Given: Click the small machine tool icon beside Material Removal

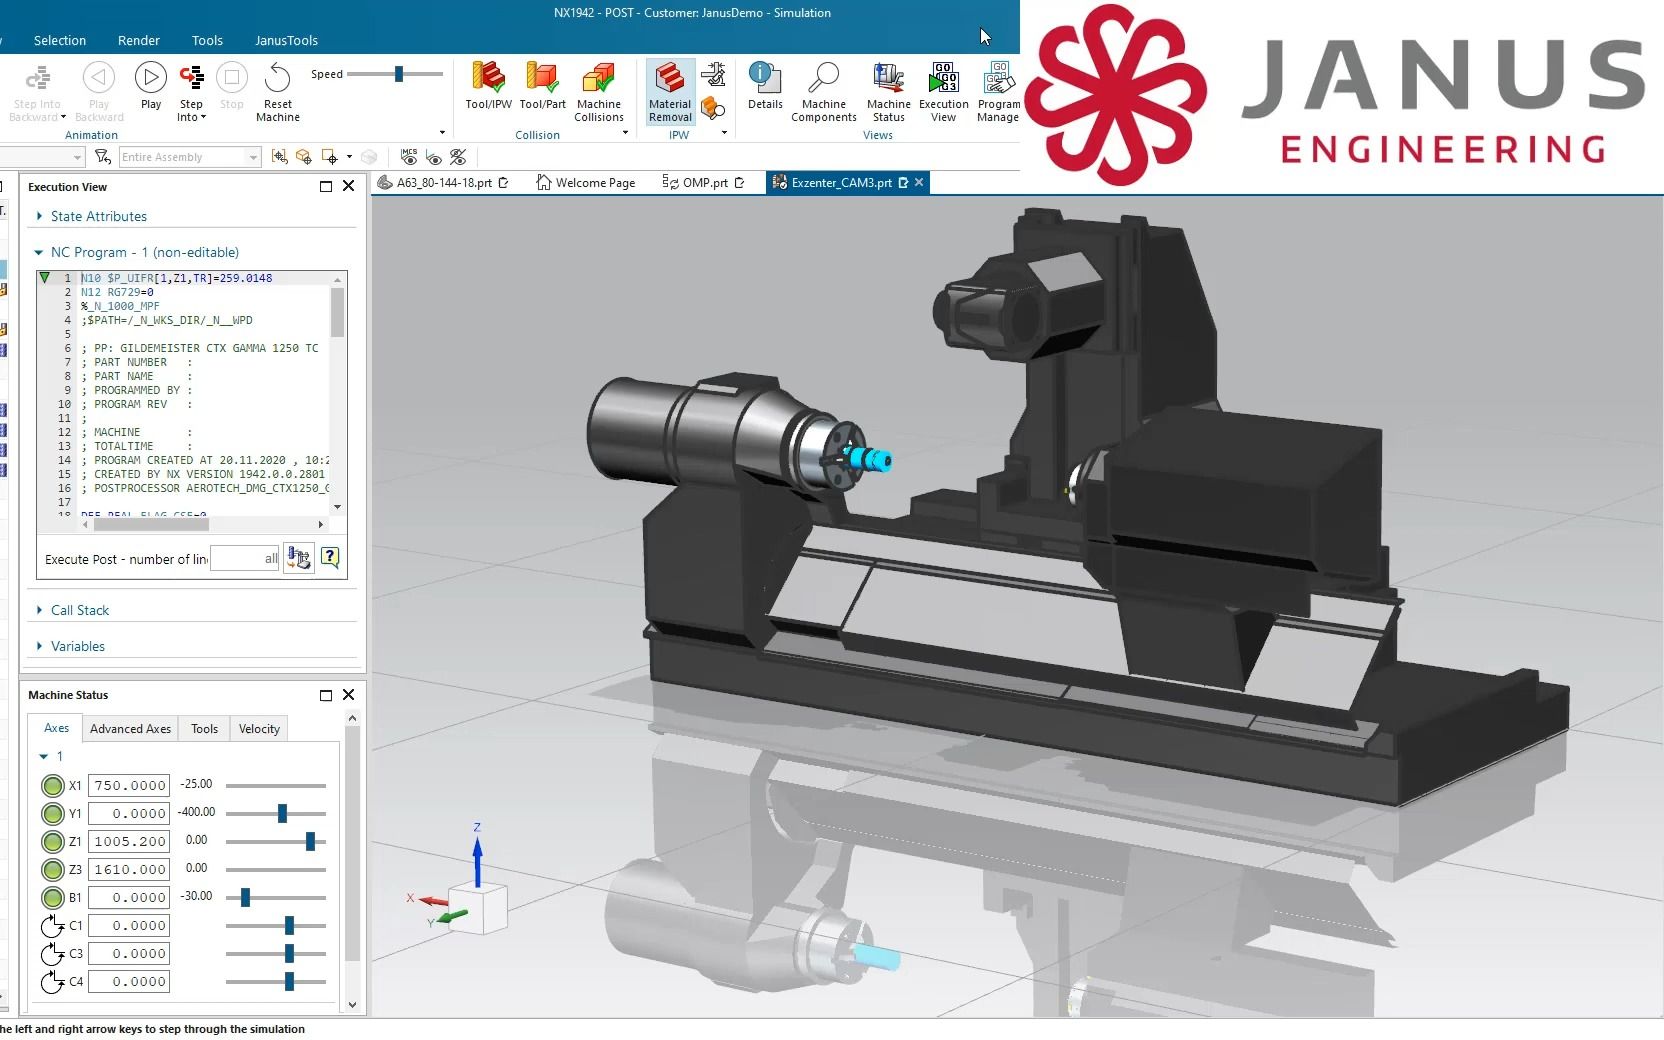Looking at the screenshot, I should (713, 74).
